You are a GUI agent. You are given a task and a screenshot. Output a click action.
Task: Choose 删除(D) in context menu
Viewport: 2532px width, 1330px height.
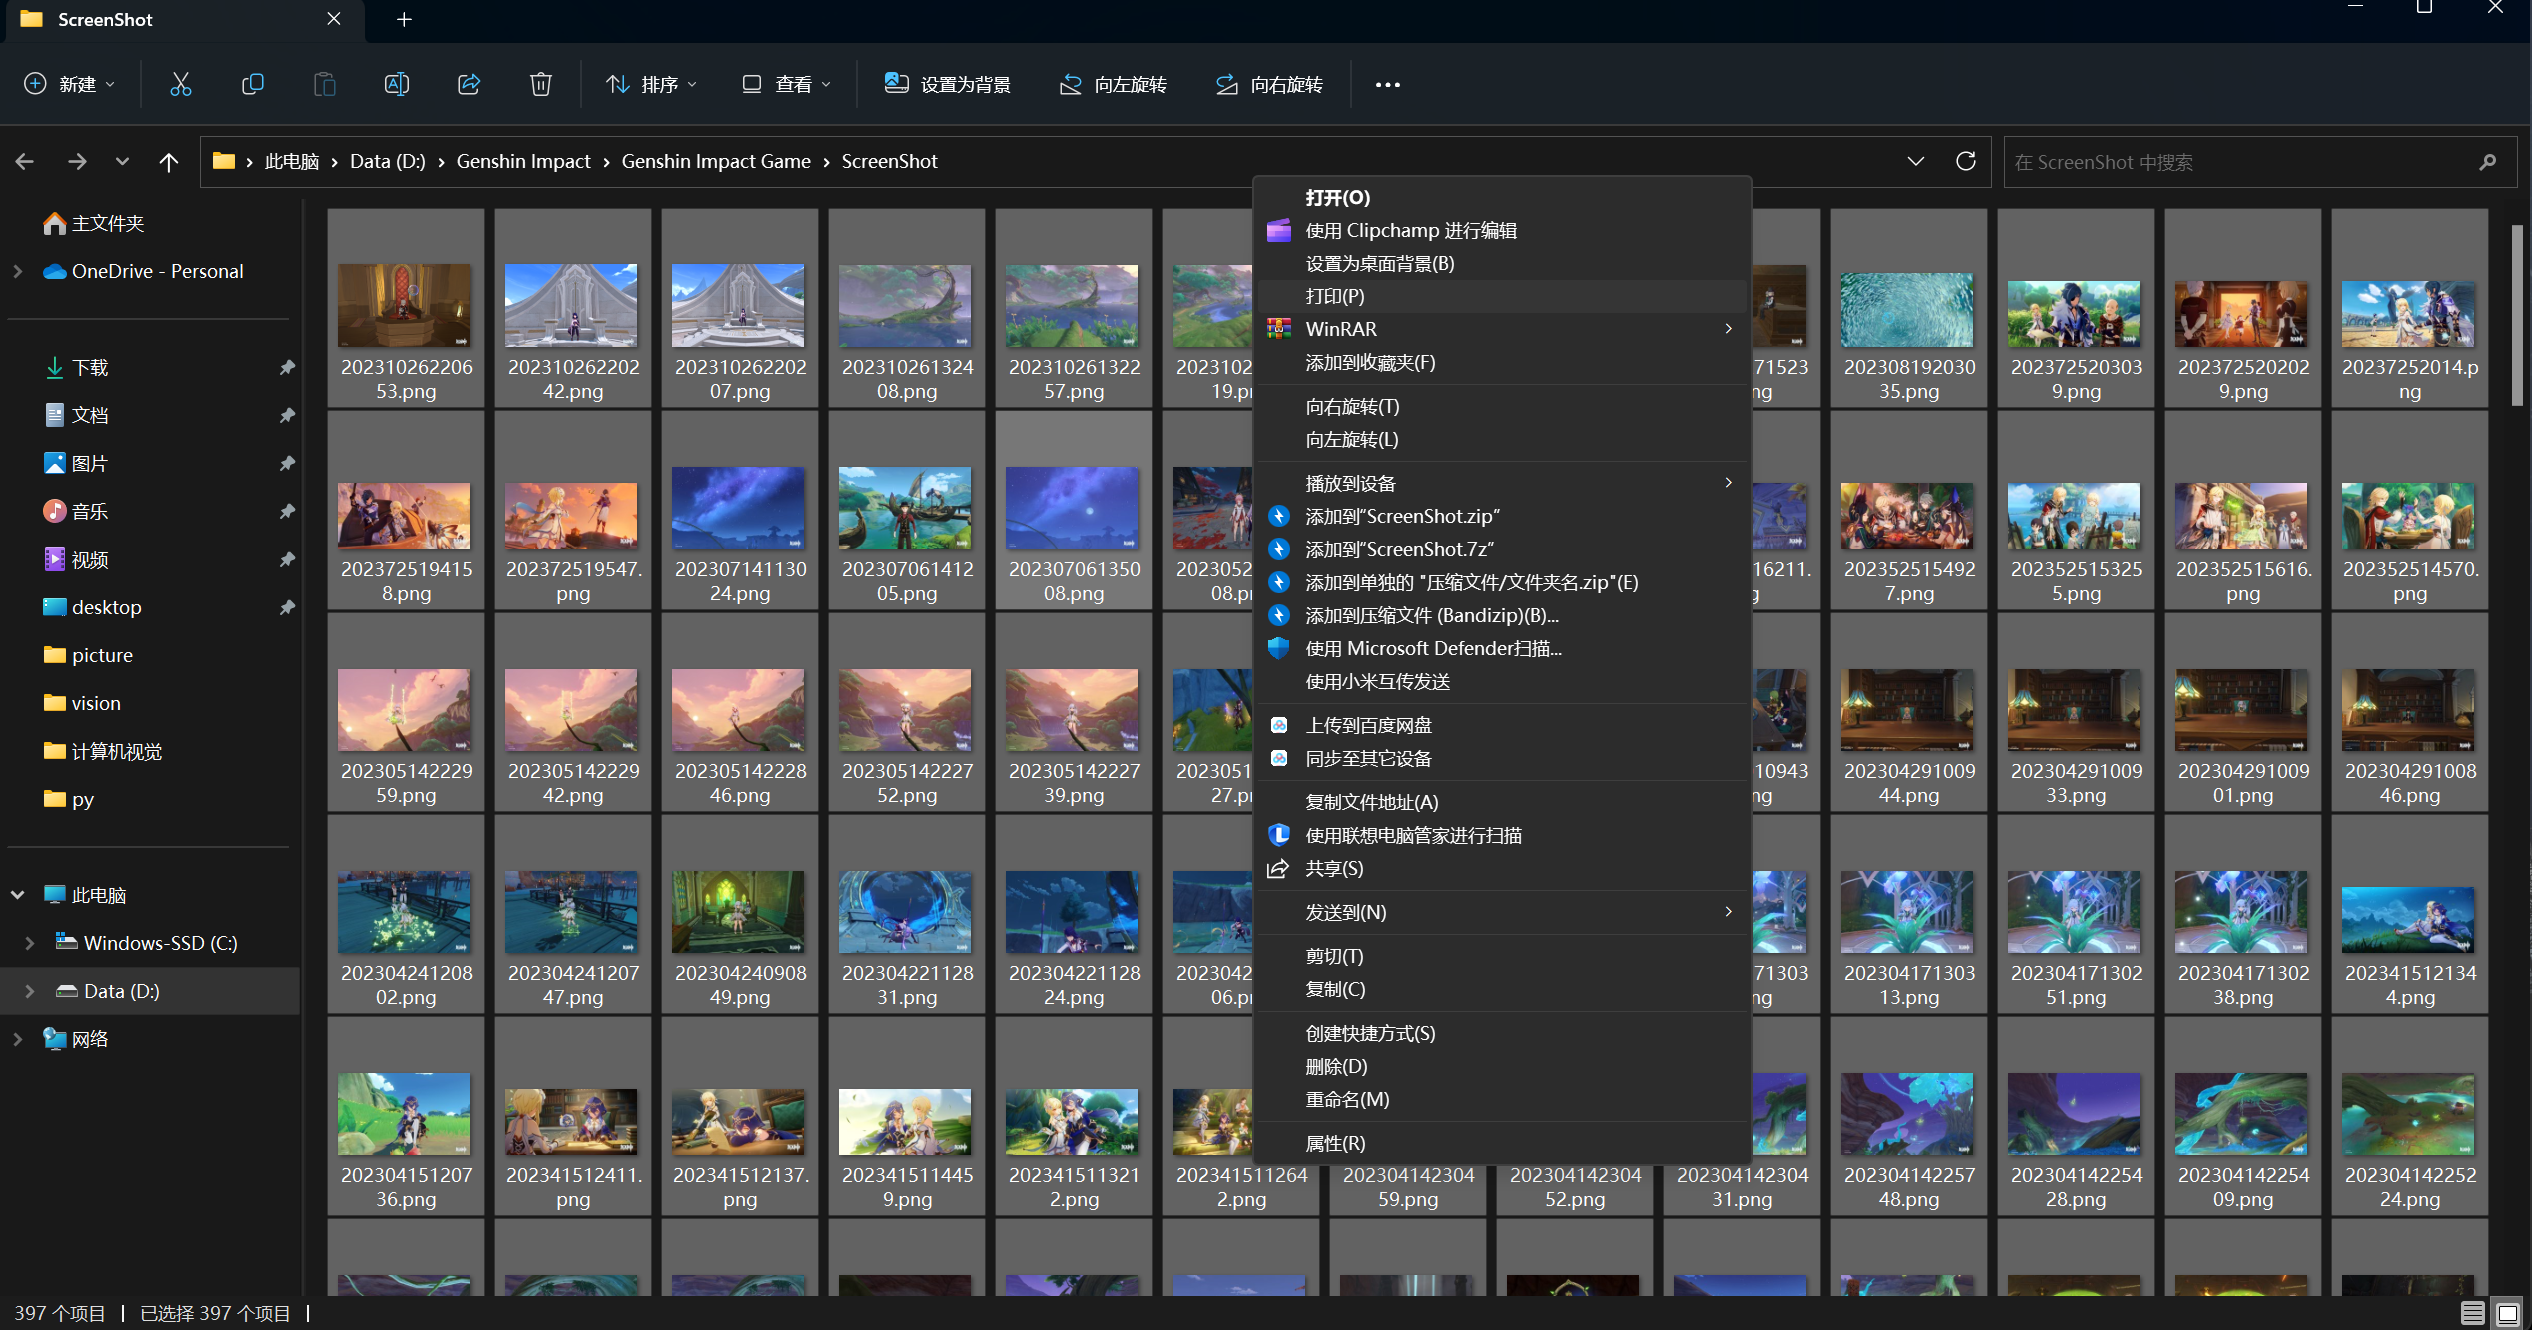point(1501,1066)
